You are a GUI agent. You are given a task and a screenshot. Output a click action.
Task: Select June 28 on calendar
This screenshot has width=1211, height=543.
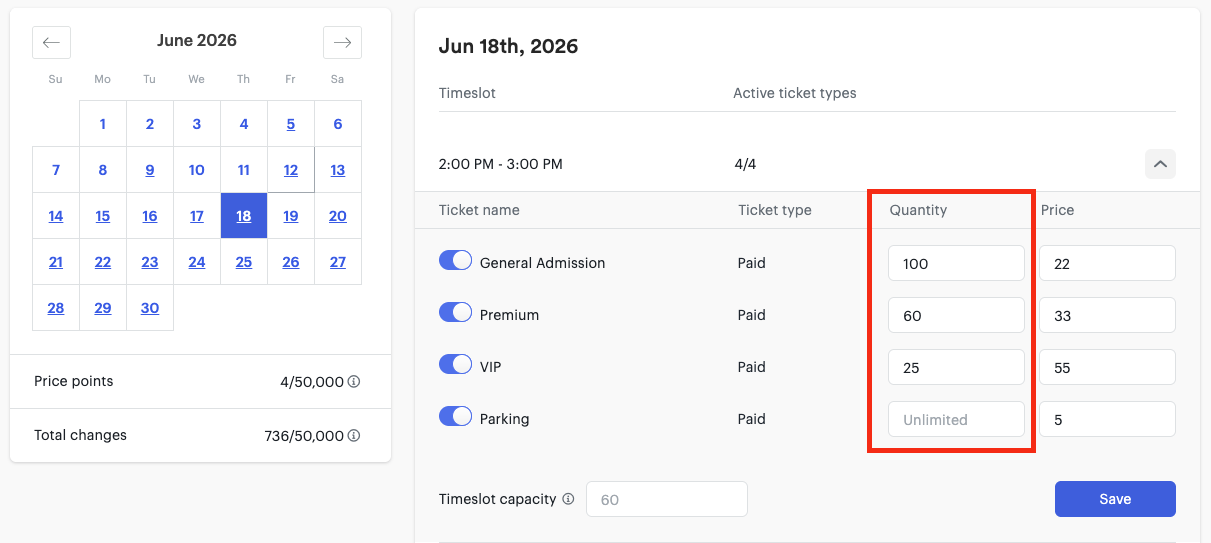(x=56, y=308)
